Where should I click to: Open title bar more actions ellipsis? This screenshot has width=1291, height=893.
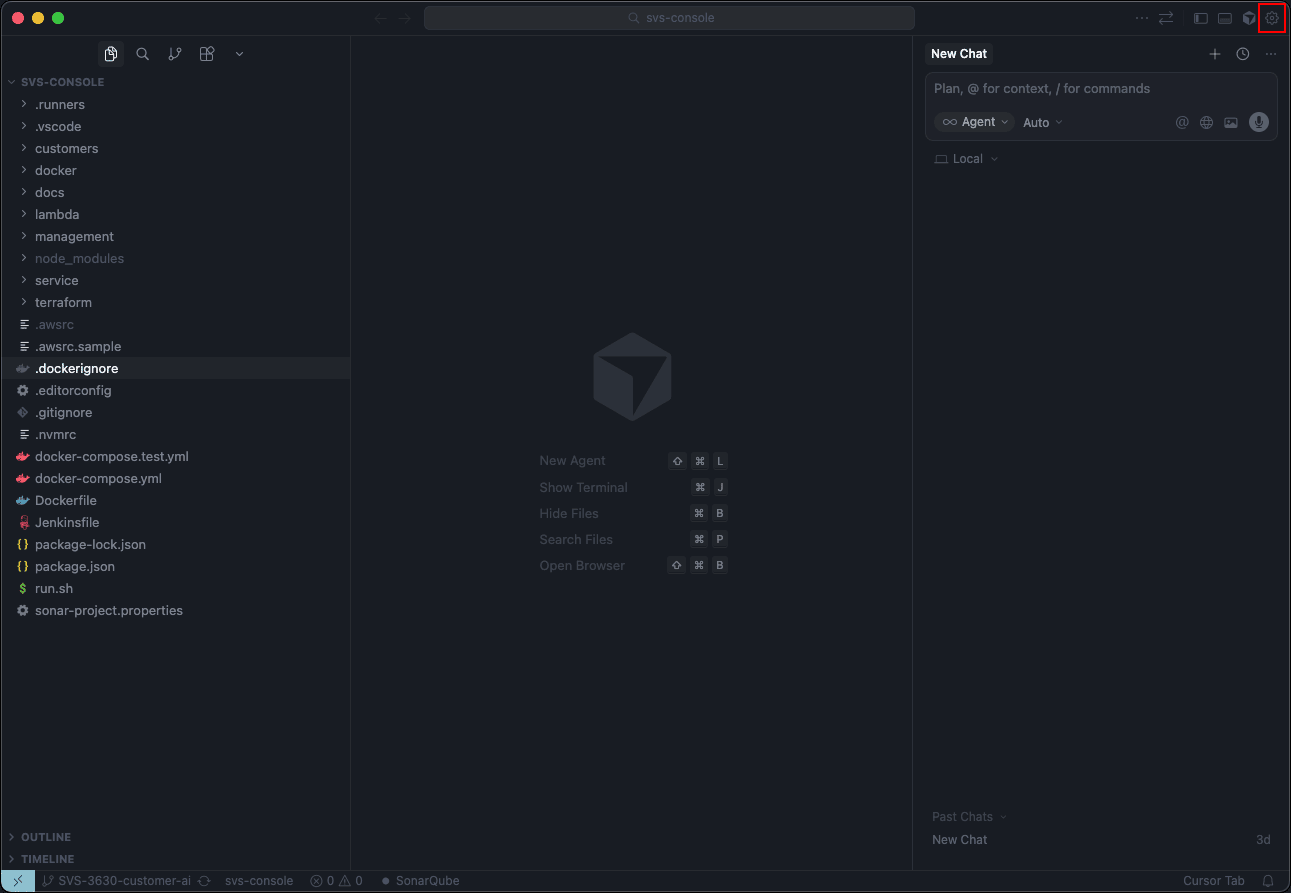(x=1142, y=18)
